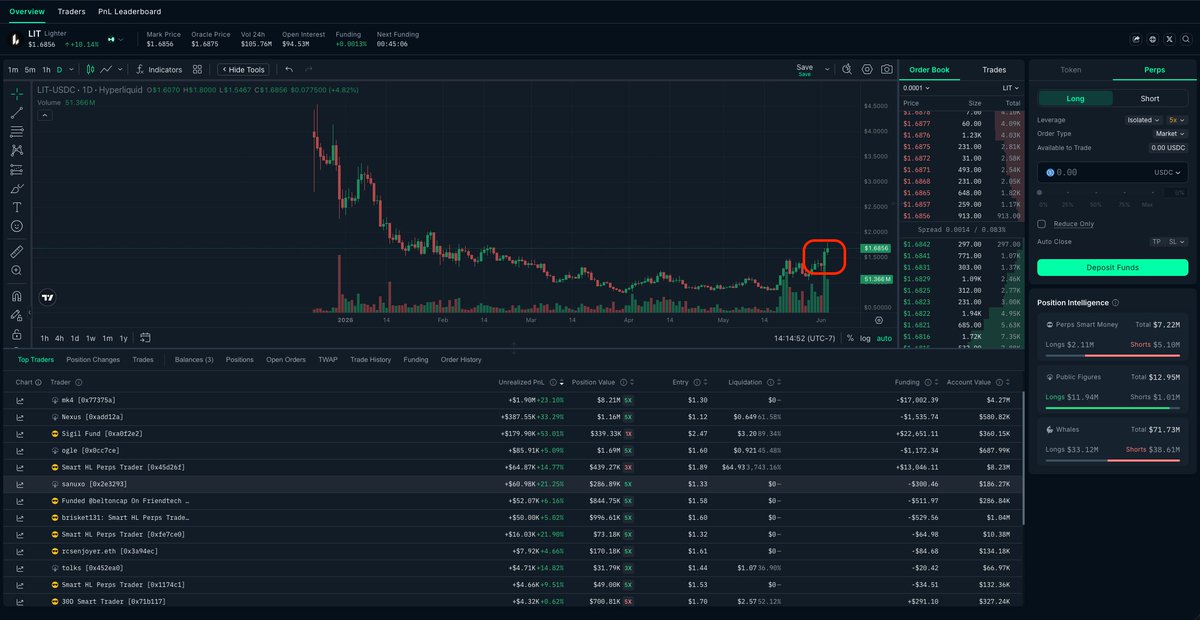Open the Trade History tab
Screen dimensions: 1200x620
tap(371, 359)
